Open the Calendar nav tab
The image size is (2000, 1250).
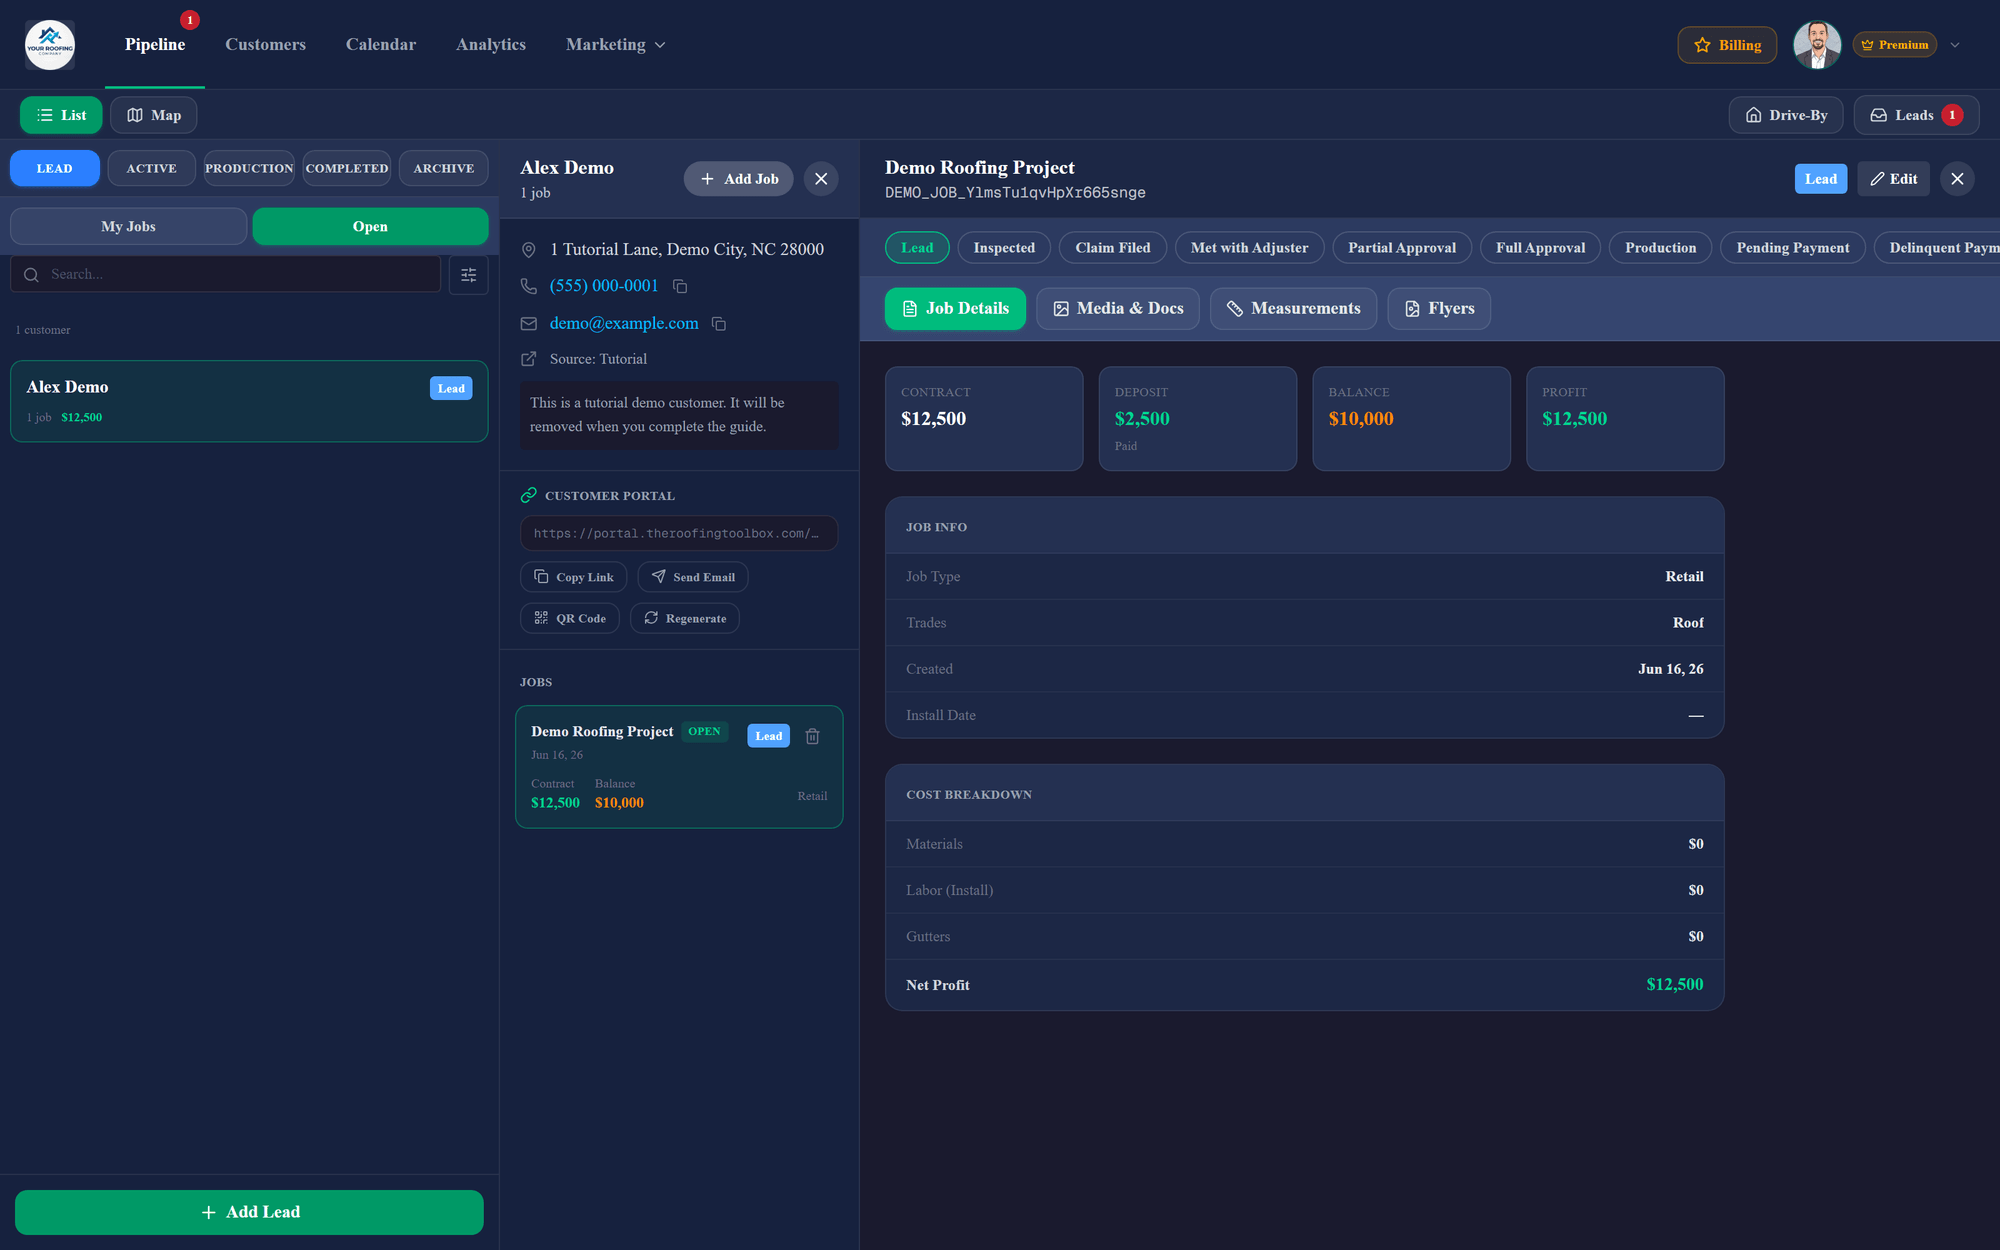(x=381, y=45)
